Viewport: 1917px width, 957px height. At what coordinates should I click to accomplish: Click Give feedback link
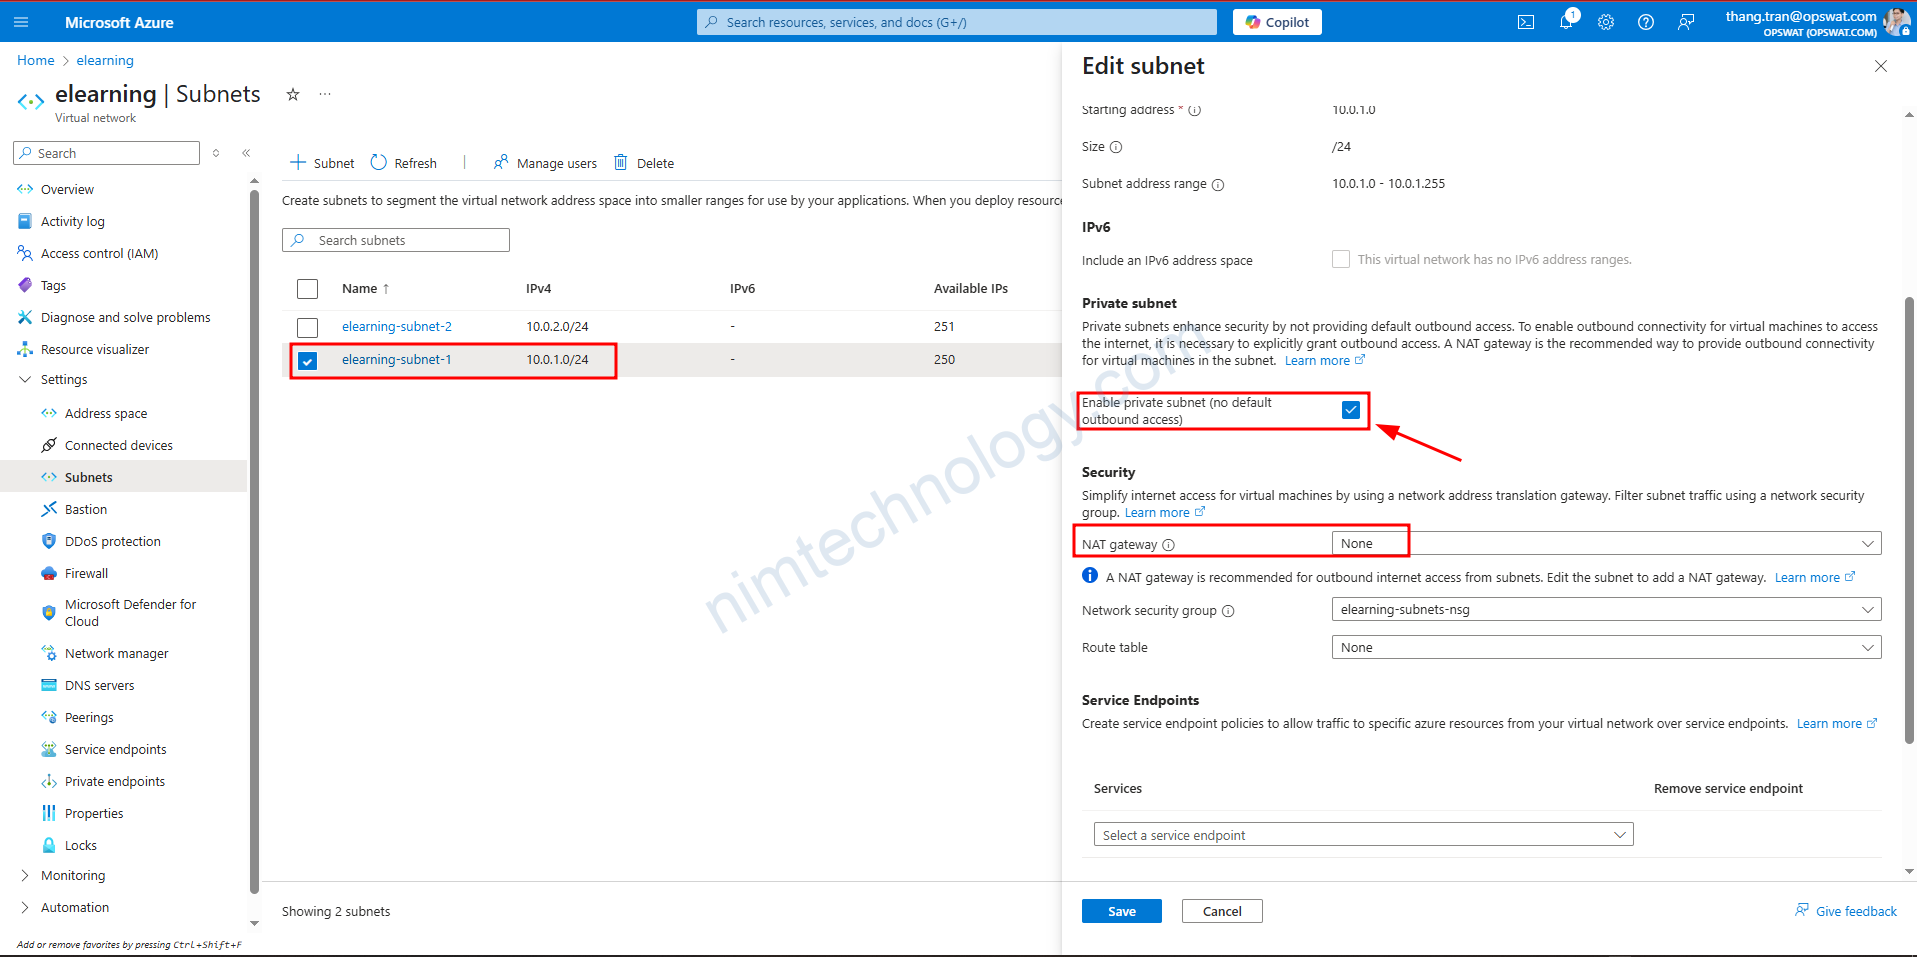[x=1846, y=911]
